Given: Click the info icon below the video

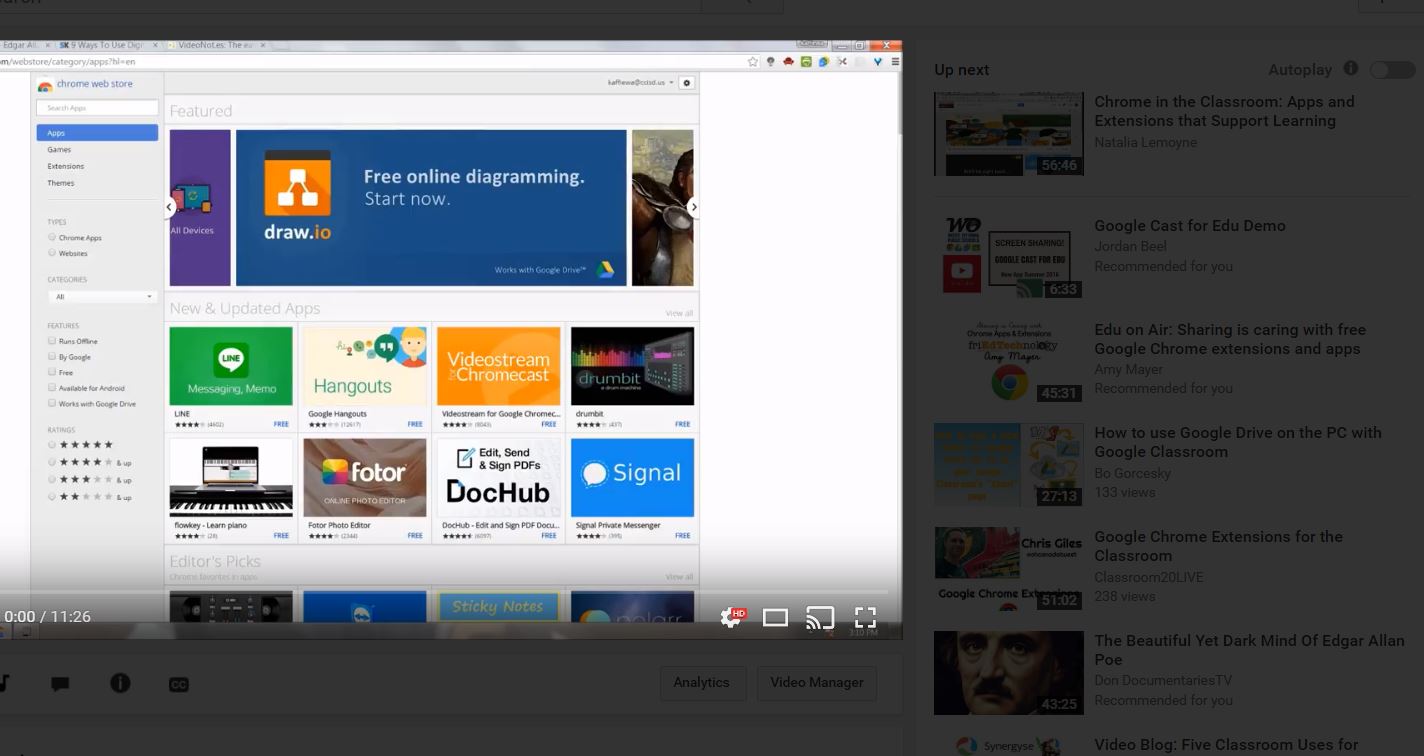Looking at the screenshot, I should [x=120, y=683].
